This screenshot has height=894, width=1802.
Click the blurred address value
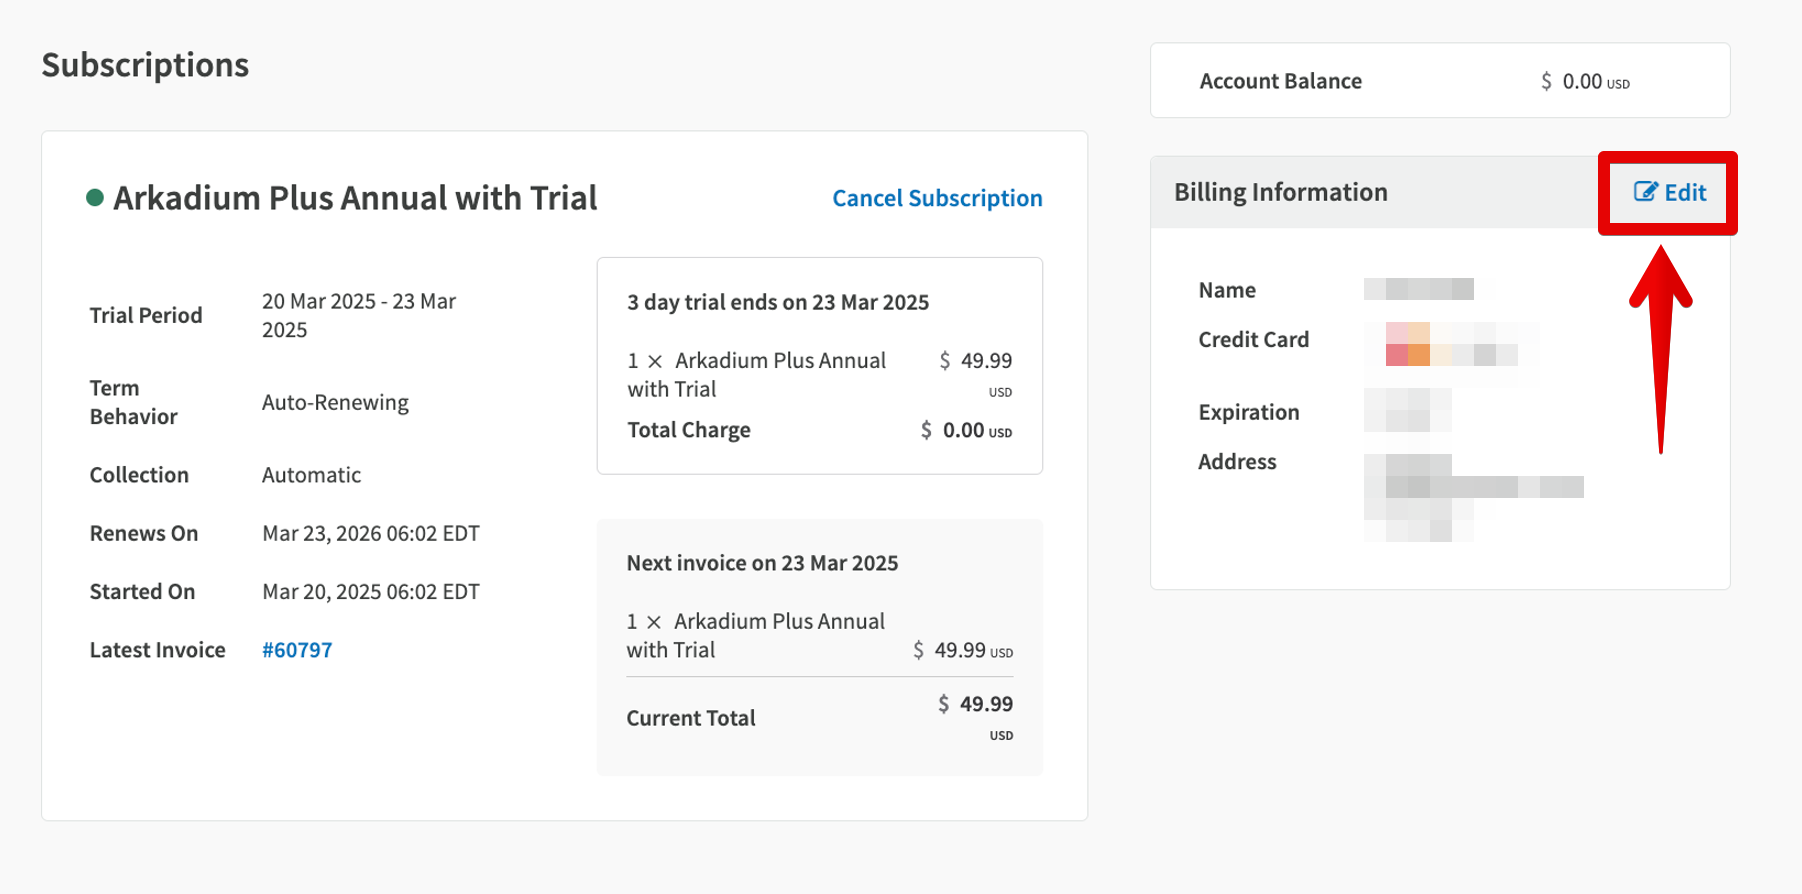click(1474, 498)
